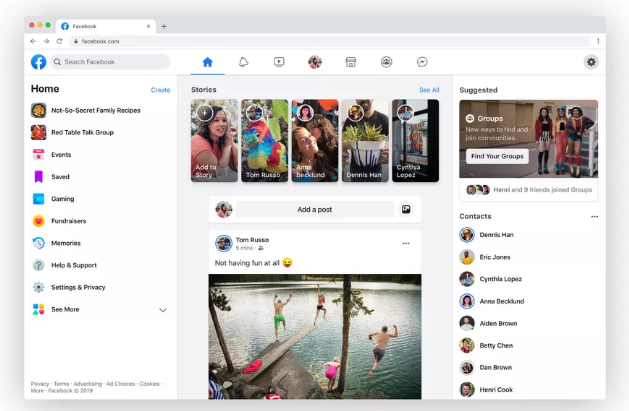Reload the page with the refresh icon
Screen dimensions: 629x411
[x=59, y=41]
